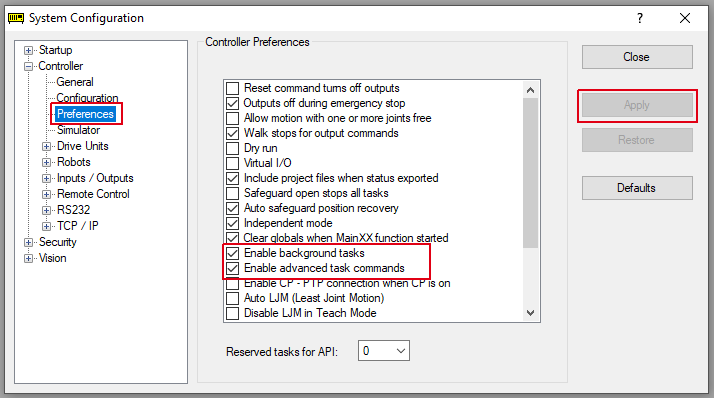Viewport: 714px width, 398px height.
Task: Click the Defaults button
Action: tap(637, 188)
